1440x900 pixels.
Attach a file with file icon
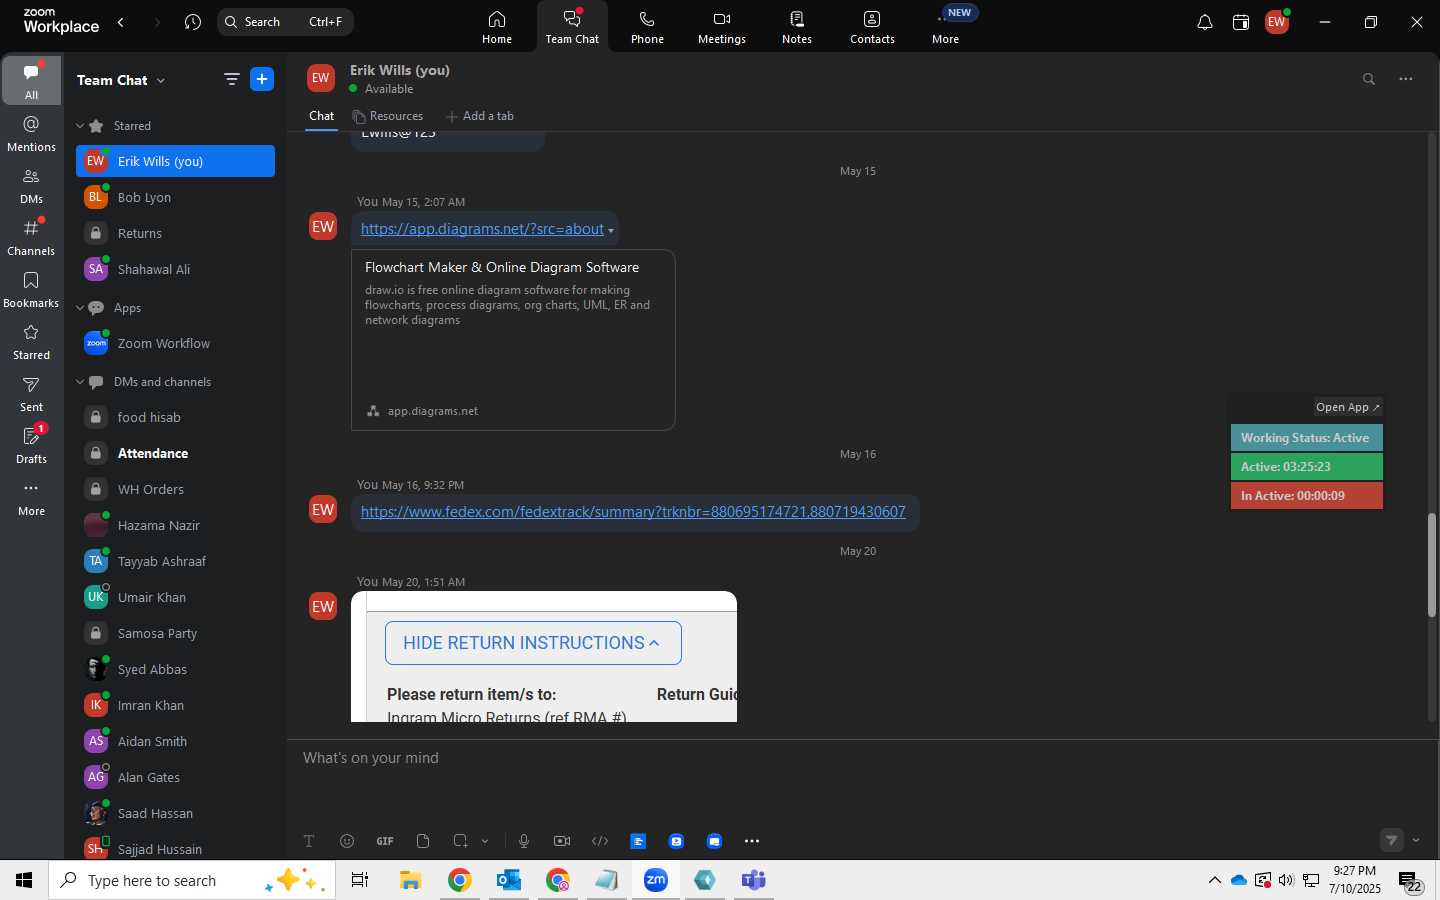click(x=423, y=841)
